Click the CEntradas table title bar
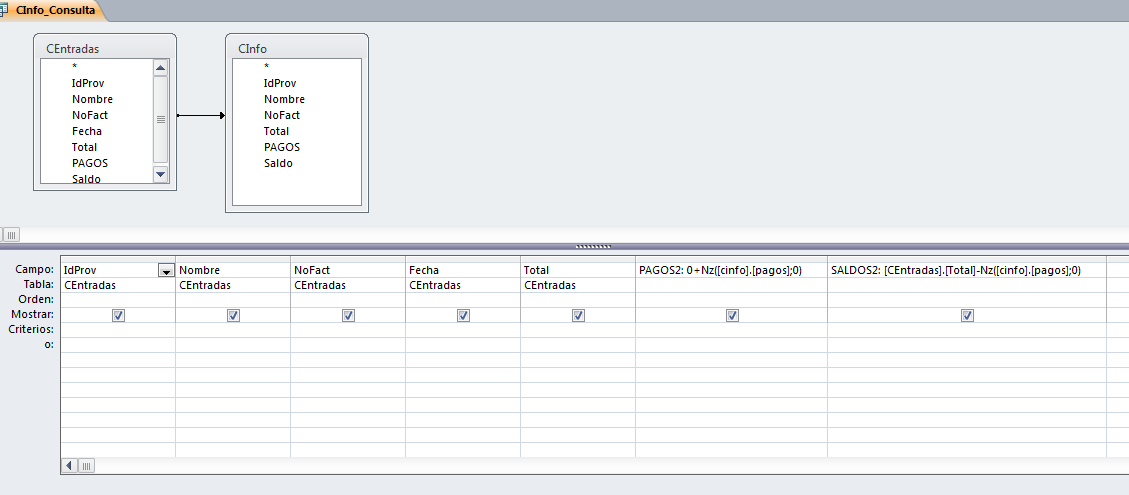The image size is (1129, 495). [x=104, y=49]
